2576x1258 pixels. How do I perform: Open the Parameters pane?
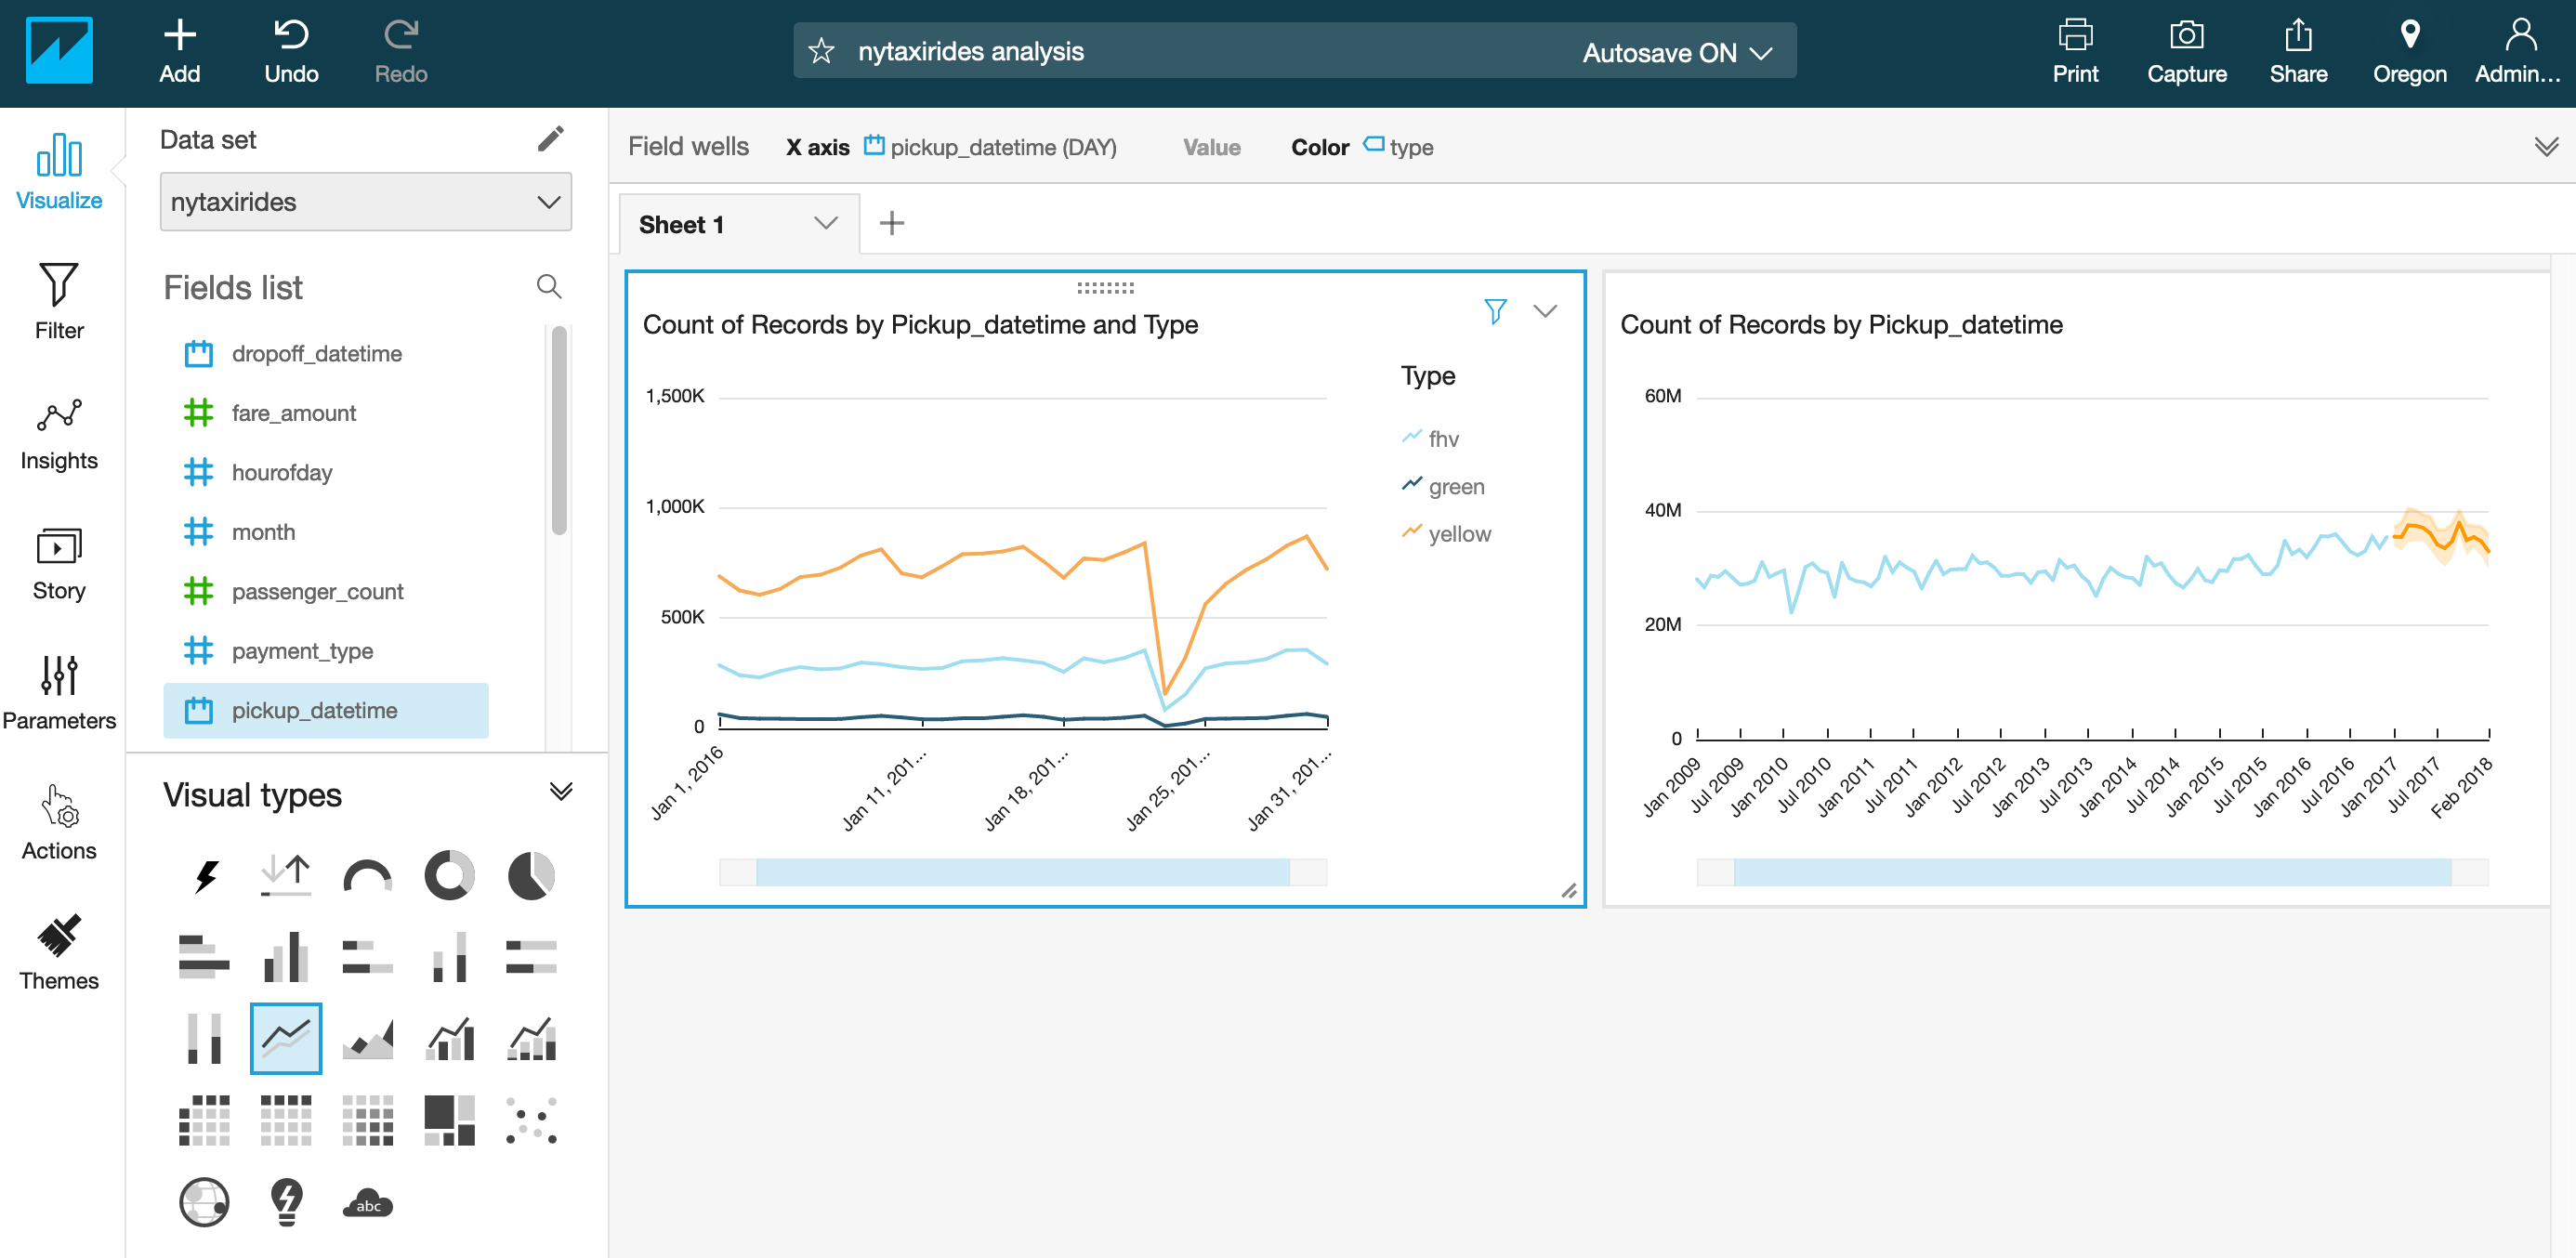pyautogui.click(x=59, y=692)
